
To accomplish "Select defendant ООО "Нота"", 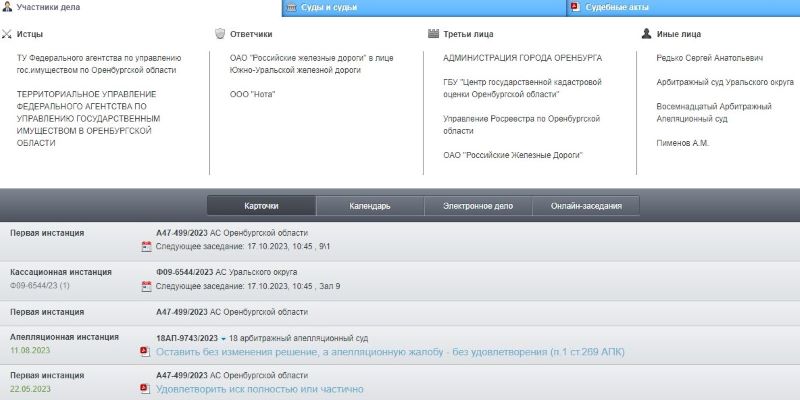I will click(x=252, y=94).
